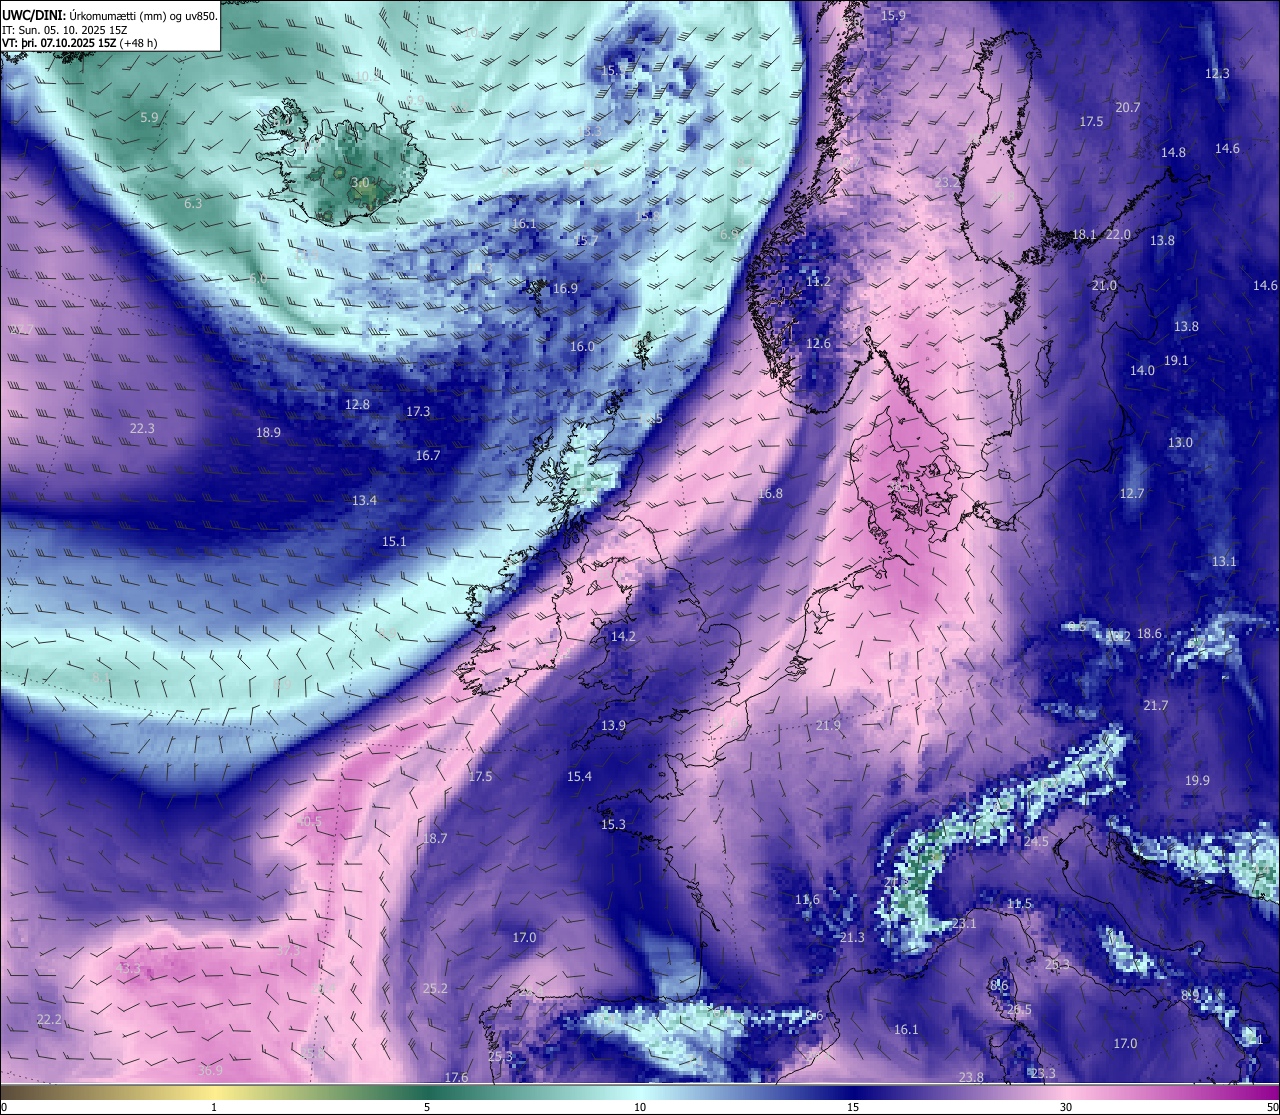Click the 20.7 value label
Screen dimensions: 1280x1115
coord(1128,108)
